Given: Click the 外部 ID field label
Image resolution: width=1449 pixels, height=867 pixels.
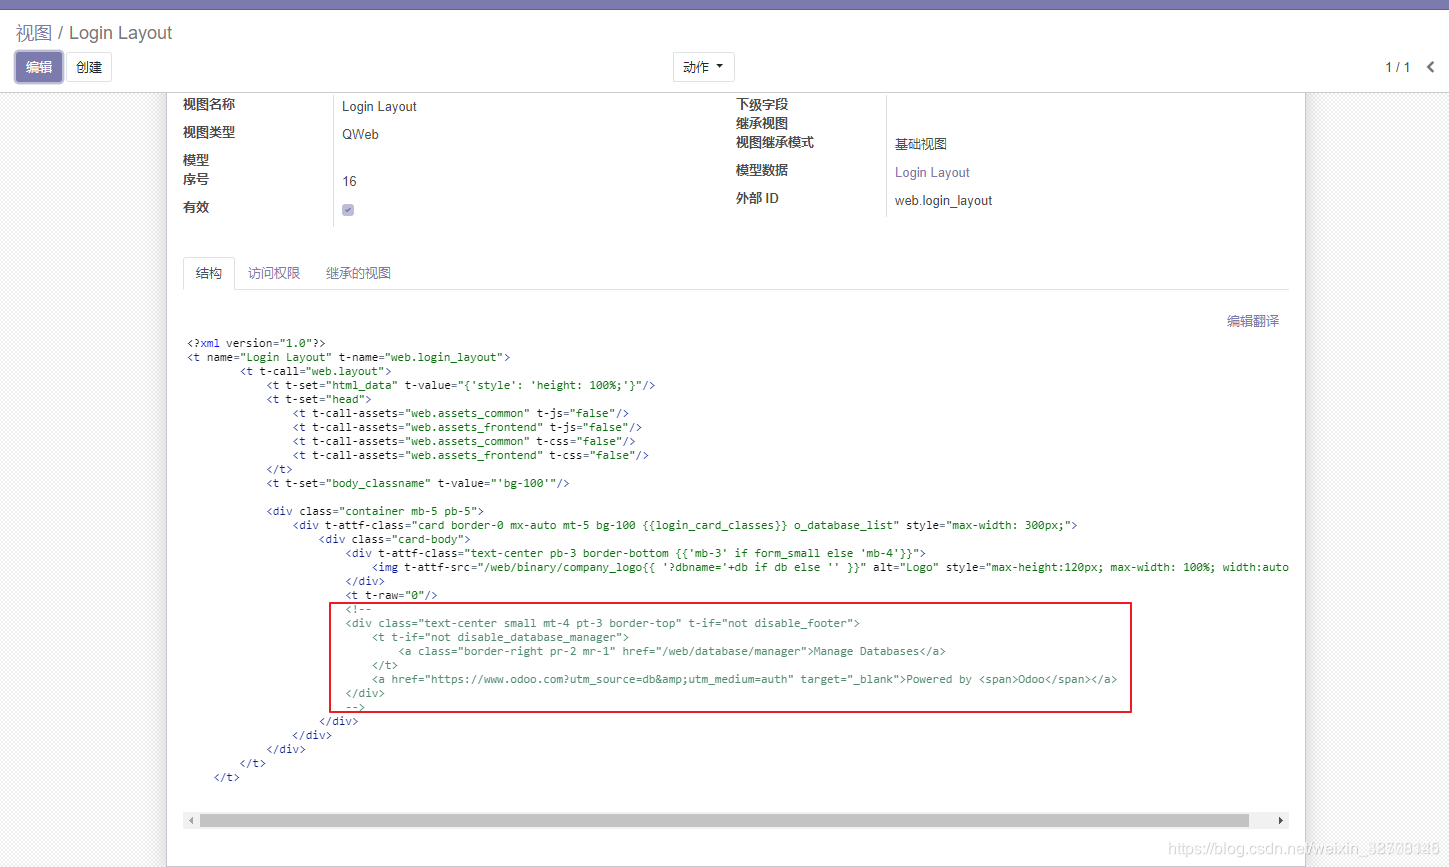Looking at the screenshot, I should click(757, 198).
